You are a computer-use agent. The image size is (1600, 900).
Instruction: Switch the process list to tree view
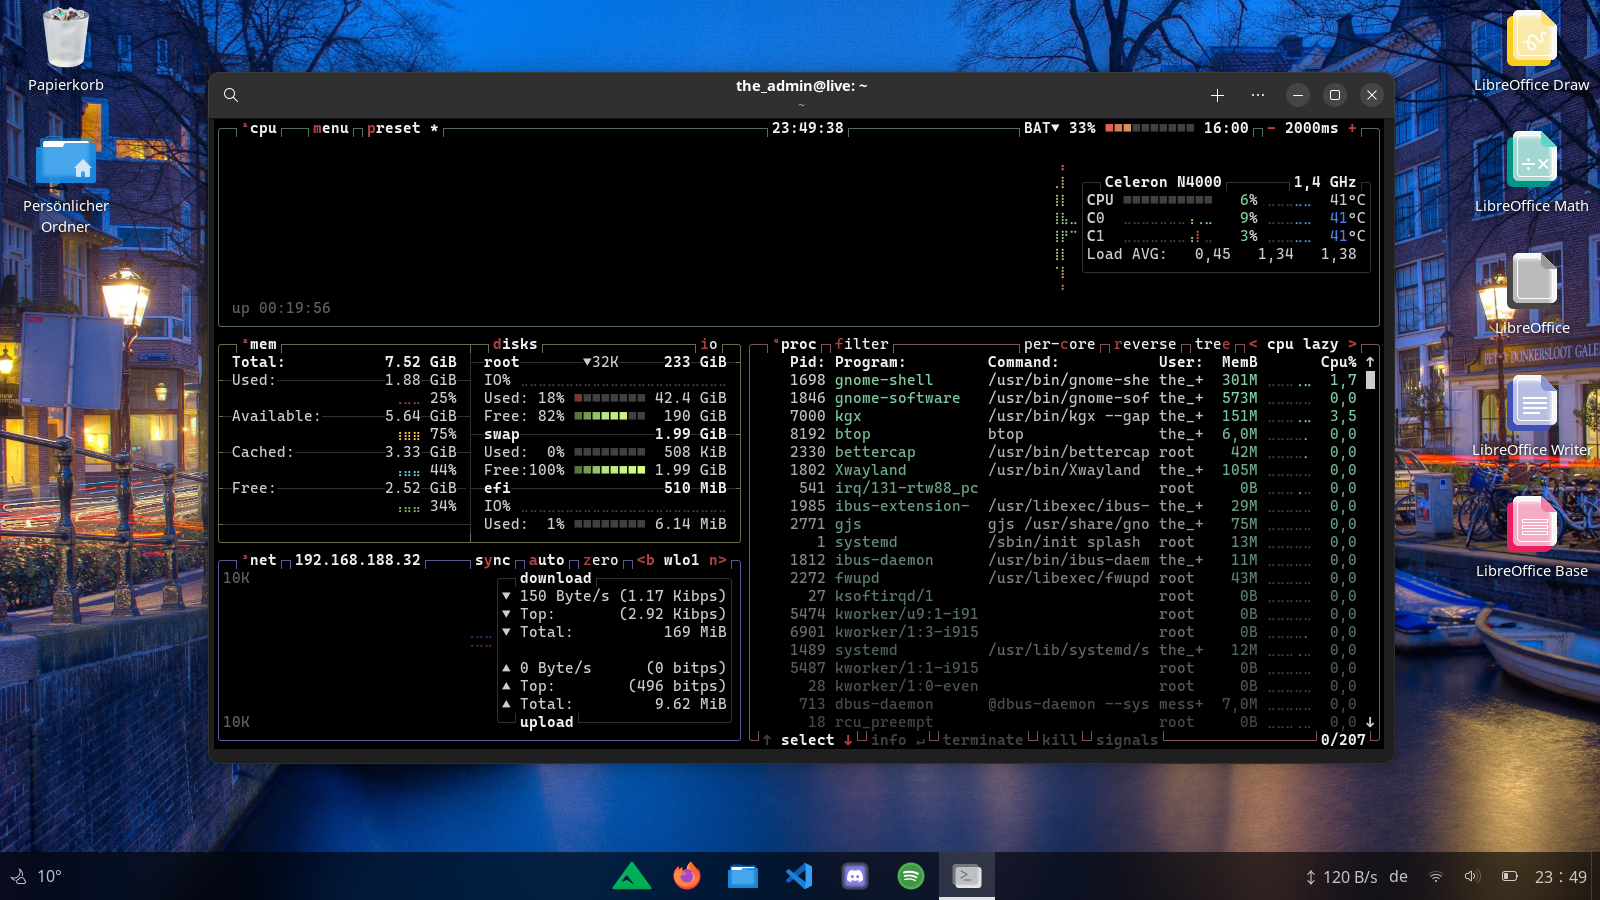[1211, 344]
